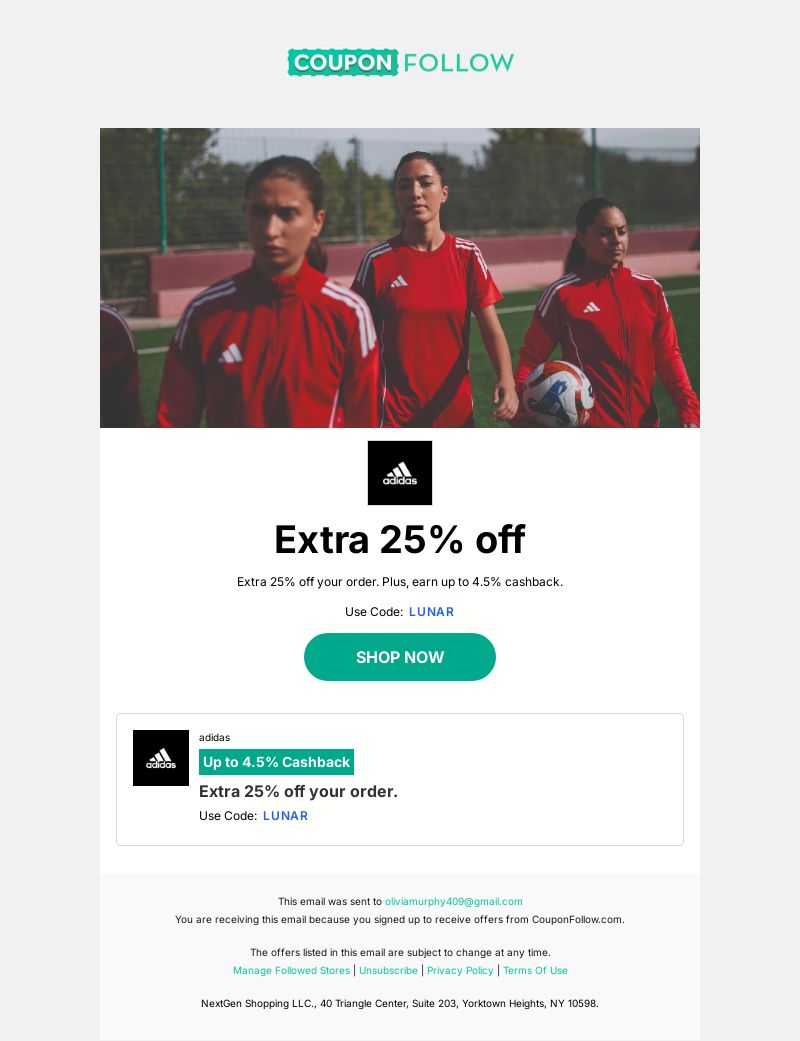Click the soccer ball in the banner photo

(558, 393)
